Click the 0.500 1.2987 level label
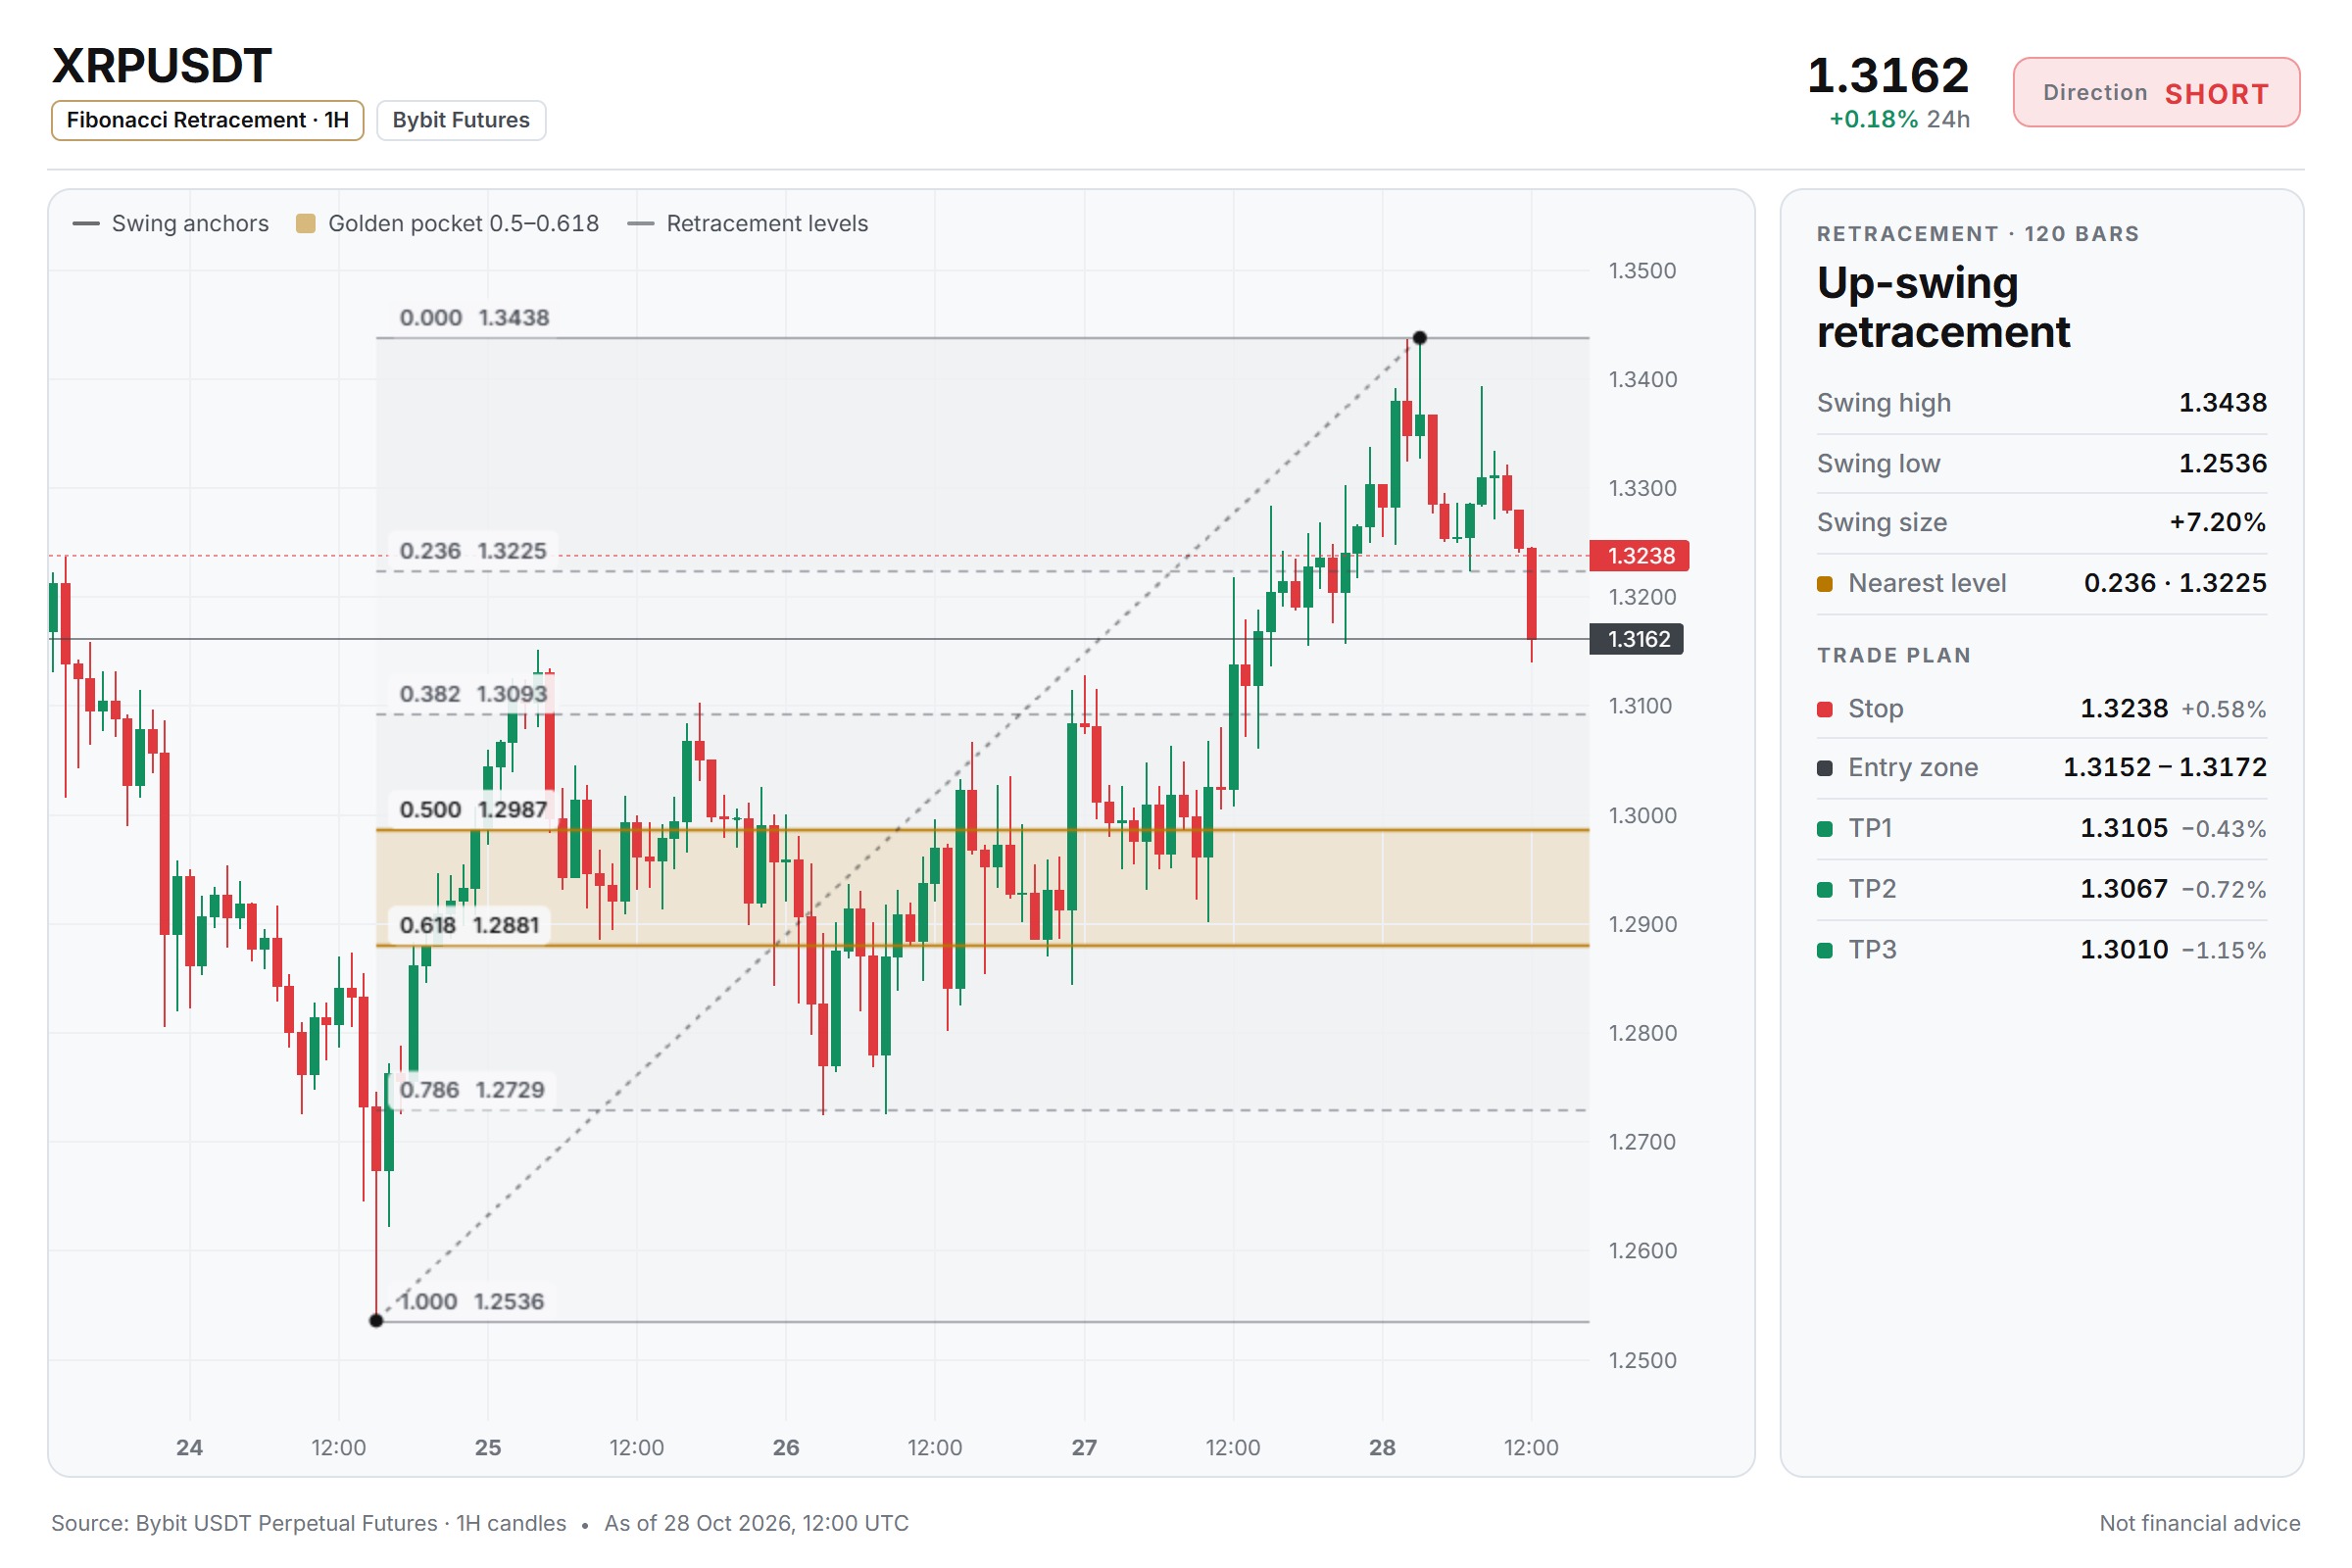 473,809
